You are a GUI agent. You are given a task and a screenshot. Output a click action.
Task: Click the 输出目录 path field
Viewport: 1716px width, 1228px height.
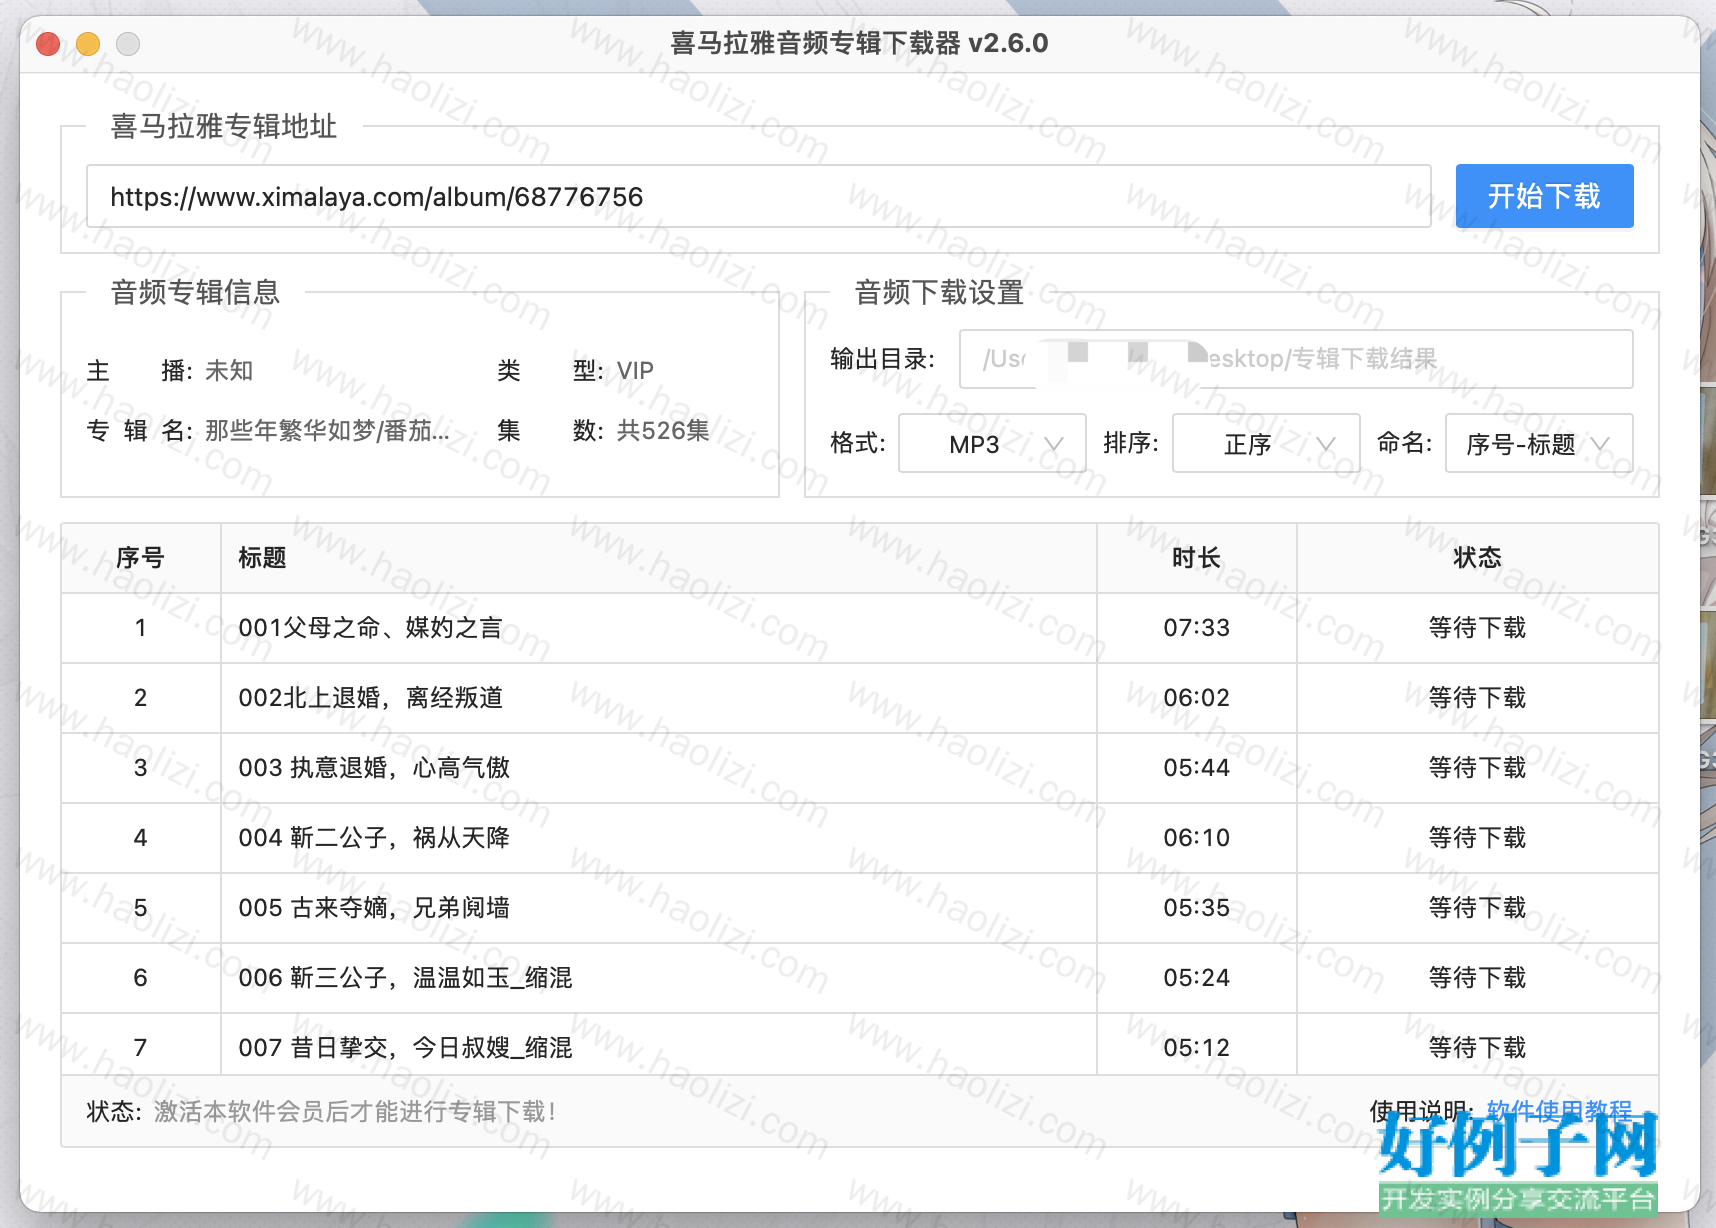(1296, 359)
